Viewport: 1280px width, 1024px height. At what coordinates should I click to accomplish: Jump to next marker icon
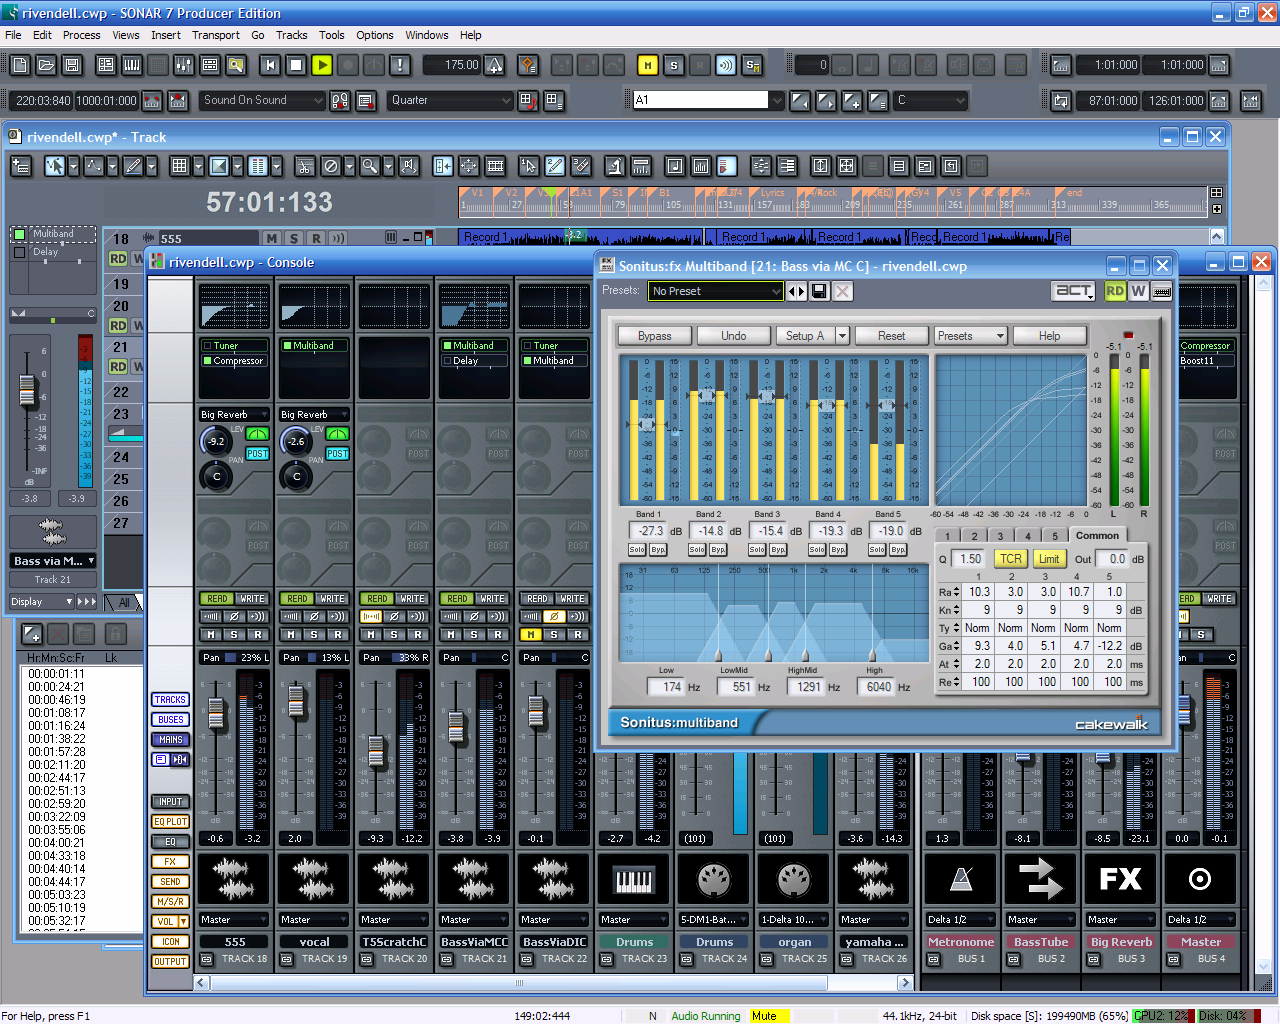[826, 100]
